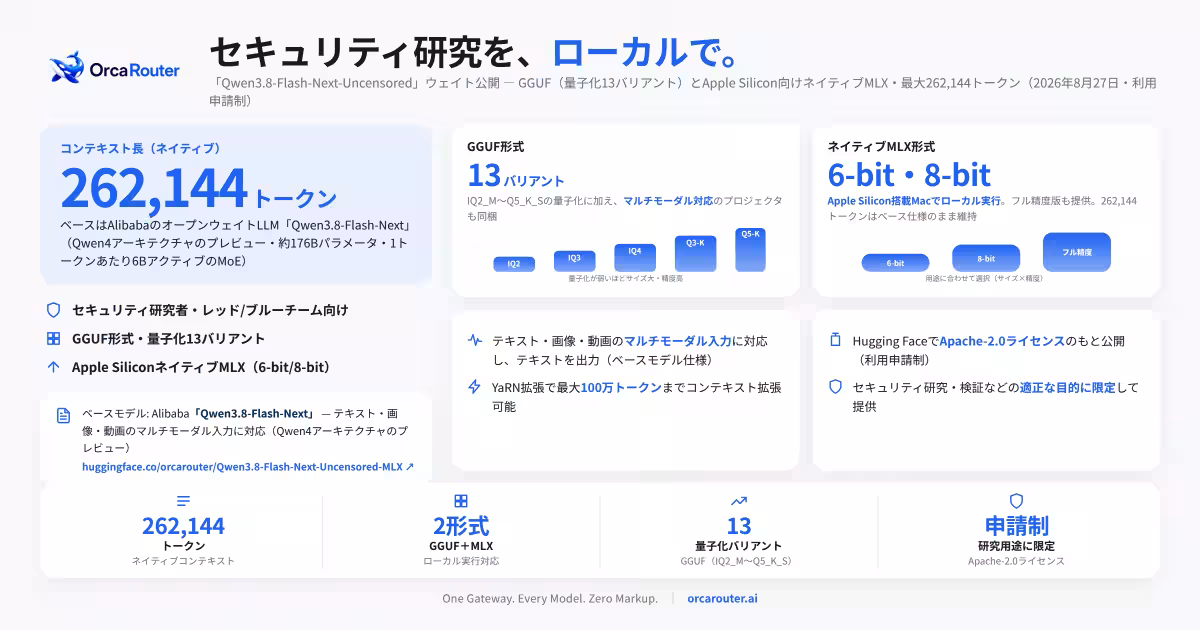
Task: Click the ネイティブMLX形式 card heading
Action: [882, 147]
